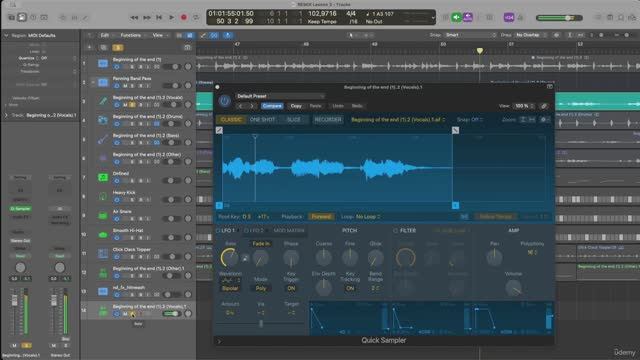Click the Master Volume slider in control bar
The image size is (640, 360).
pyautogui.click(x=559, y=18)
